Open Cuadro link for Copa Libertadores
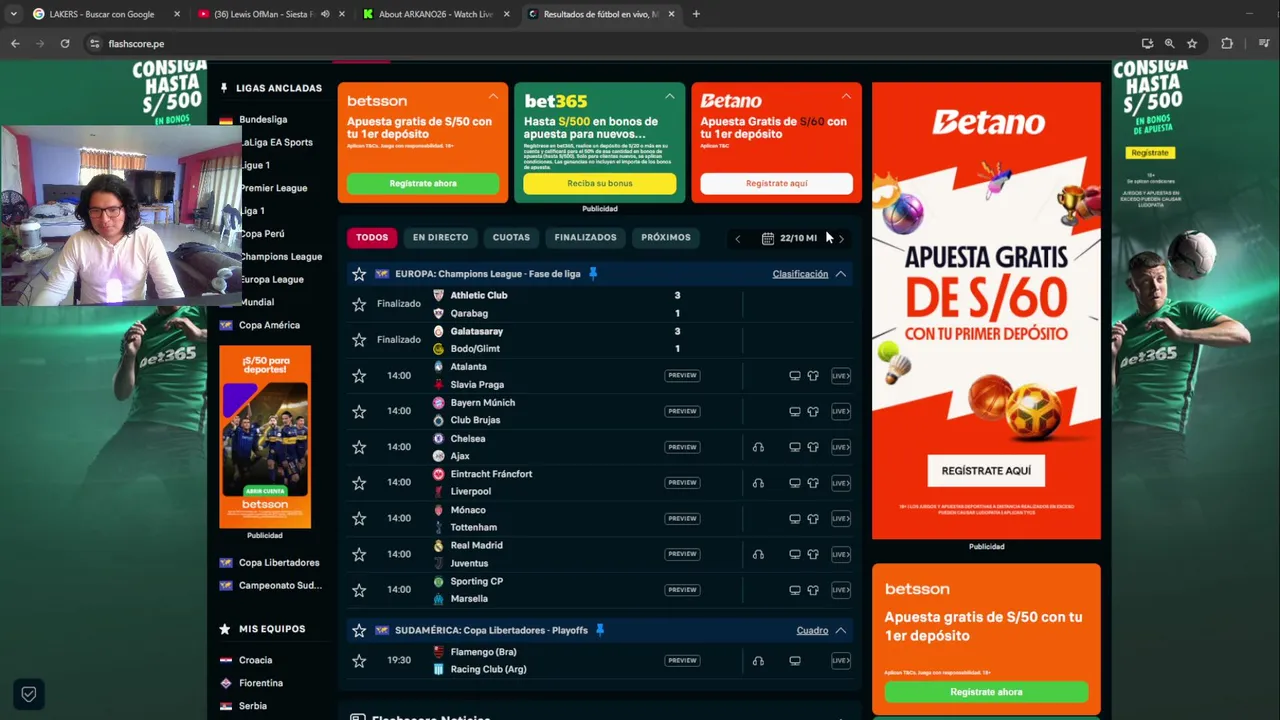The width and height of the screenshot is (1280, 720). 812,631
